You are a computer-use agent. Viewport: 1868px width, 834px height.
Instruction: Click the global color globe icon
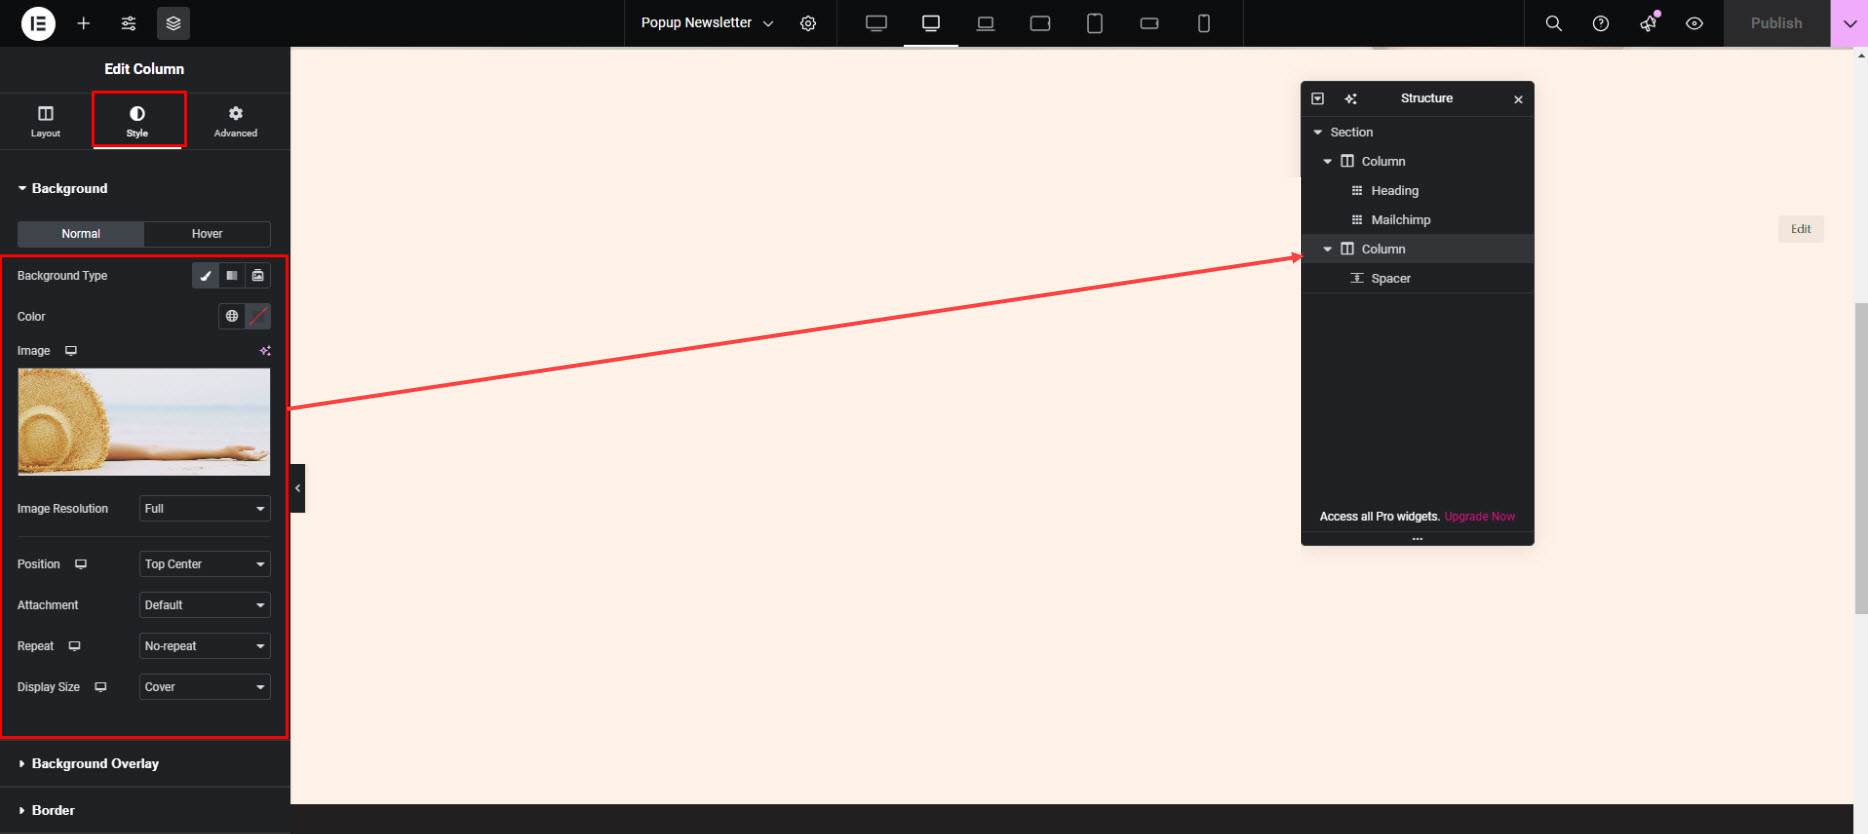(232, 316)
